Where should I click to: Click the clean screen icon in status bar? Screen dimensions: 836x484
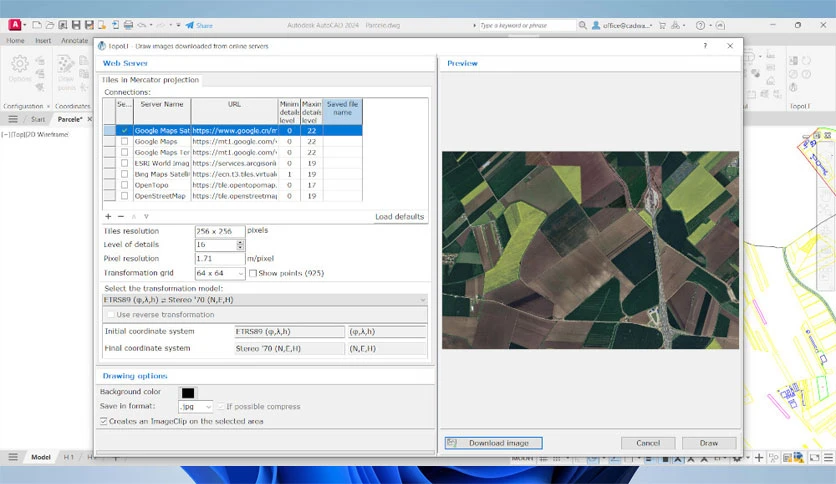pyautogui.click(x=814, y=457)
